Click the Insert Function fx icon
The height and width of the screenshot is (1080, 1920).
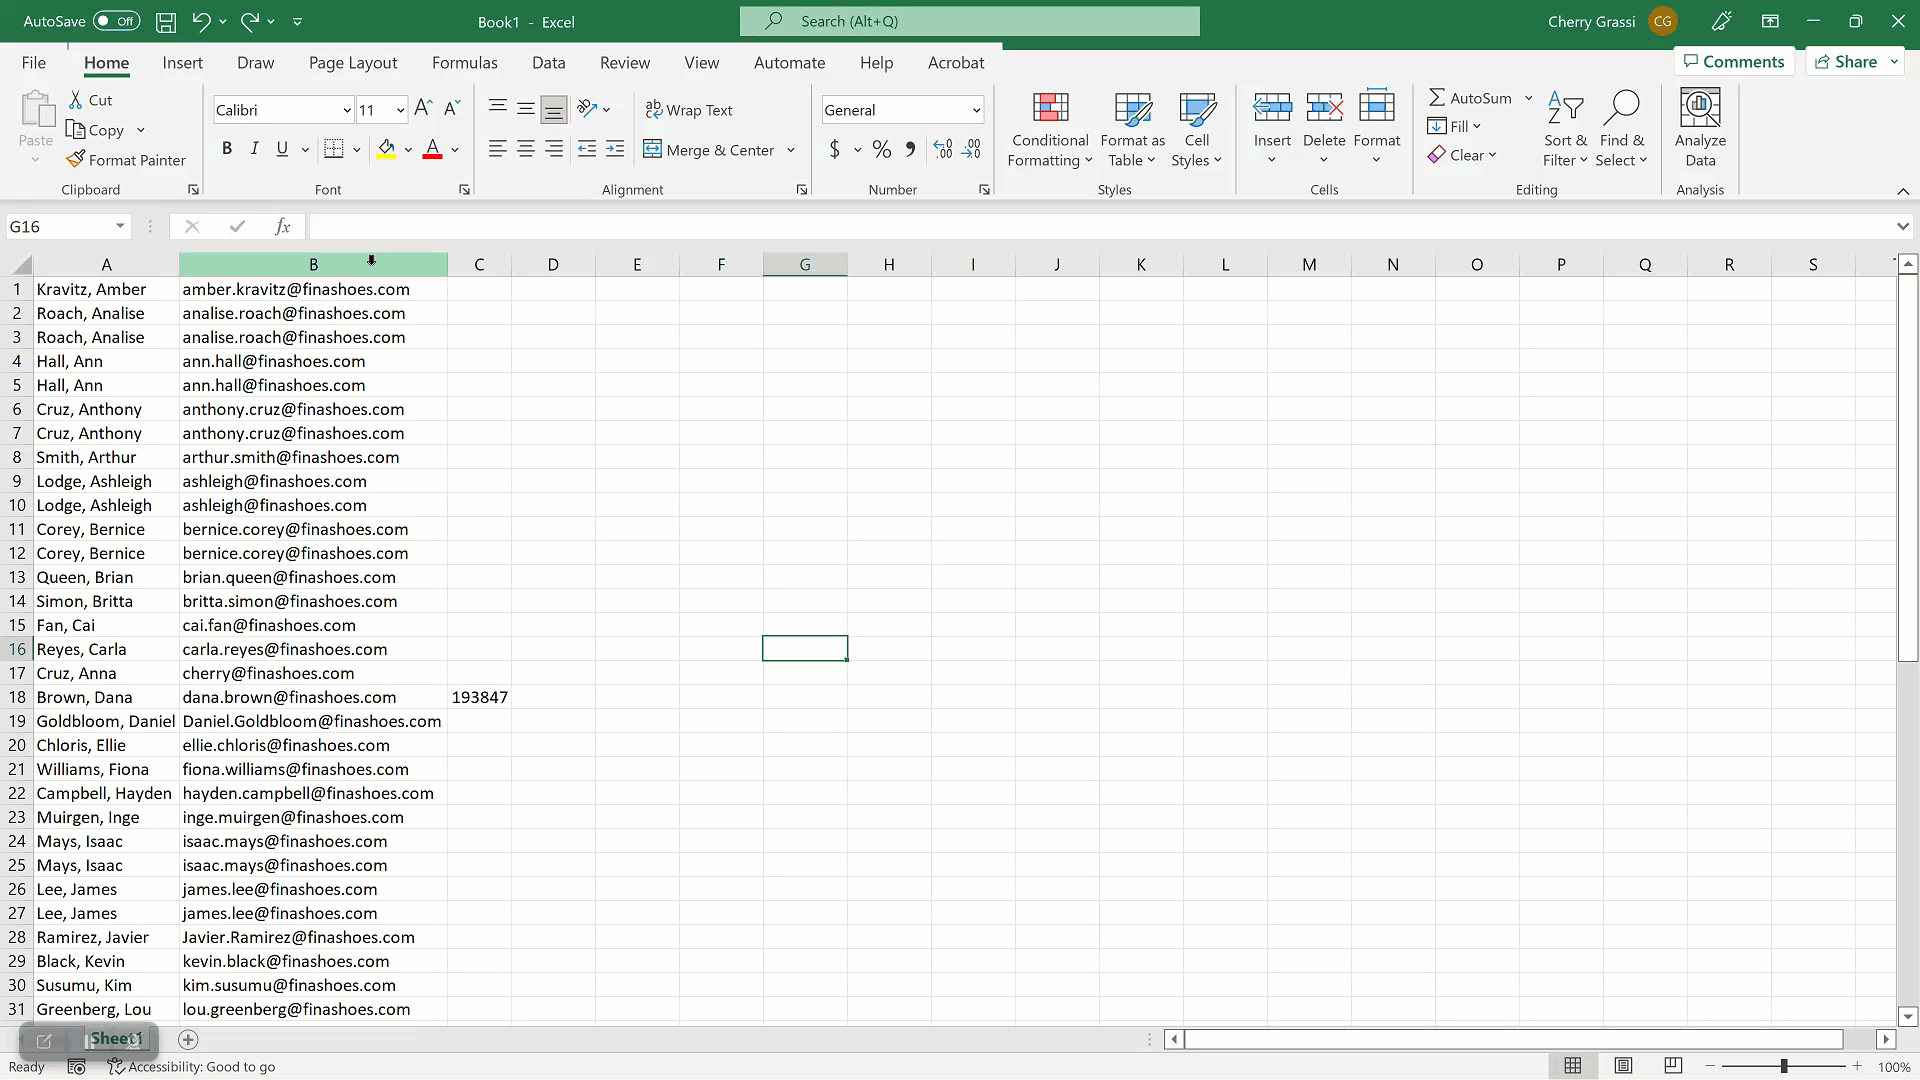pyautogui.click(x=283, y=227)
